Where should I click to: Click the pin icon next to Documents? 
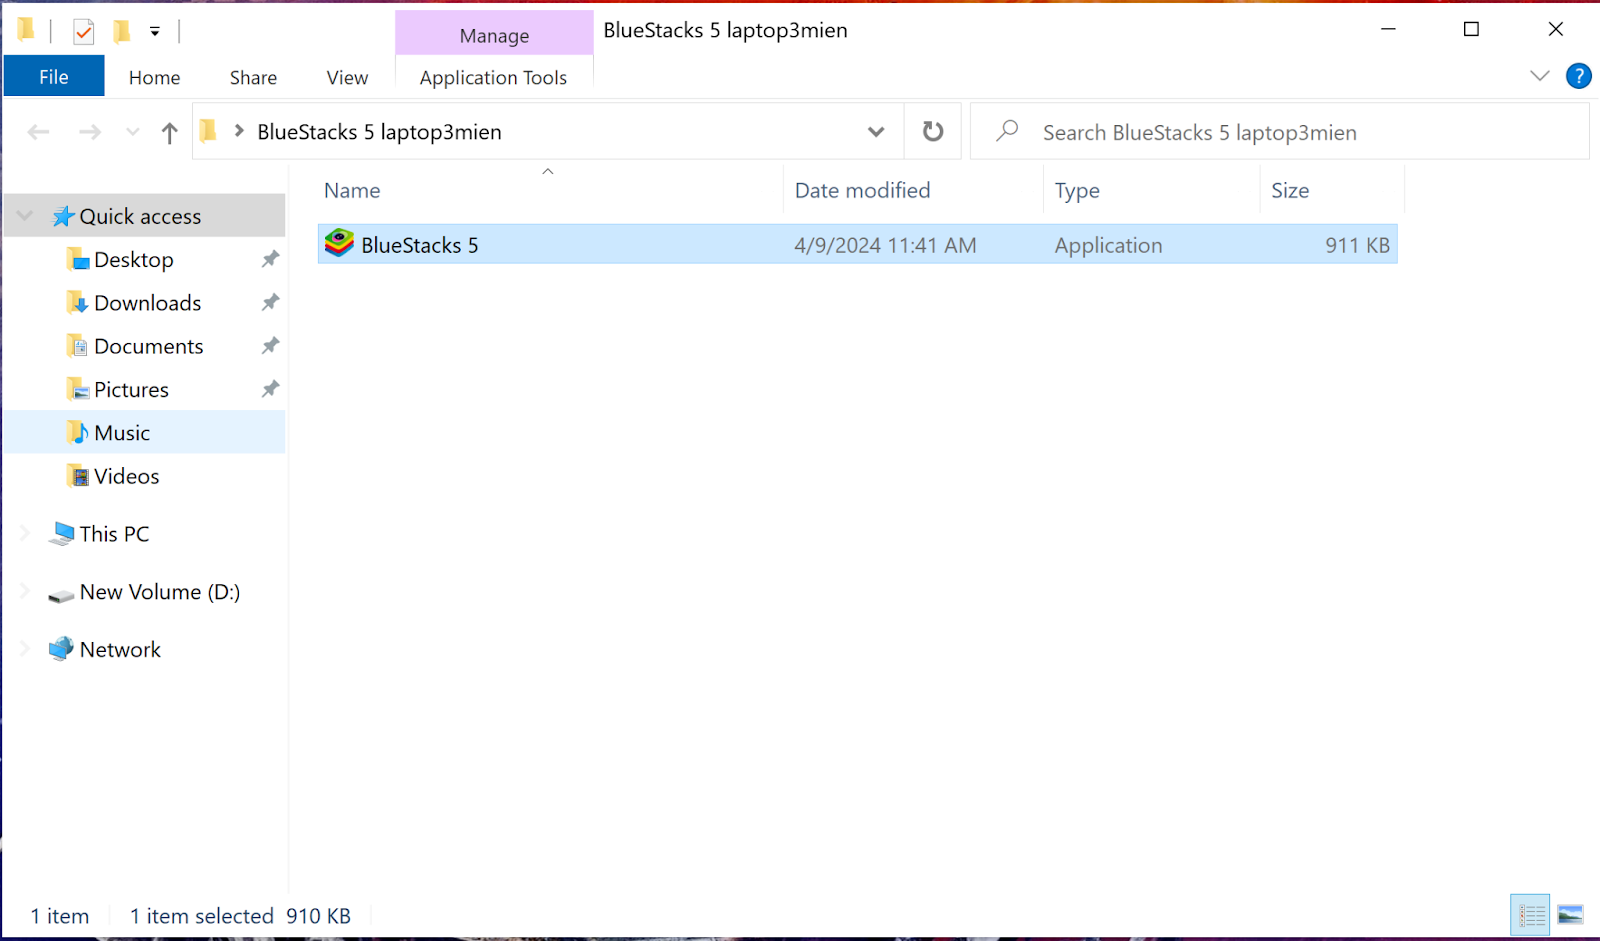[270, 346]
